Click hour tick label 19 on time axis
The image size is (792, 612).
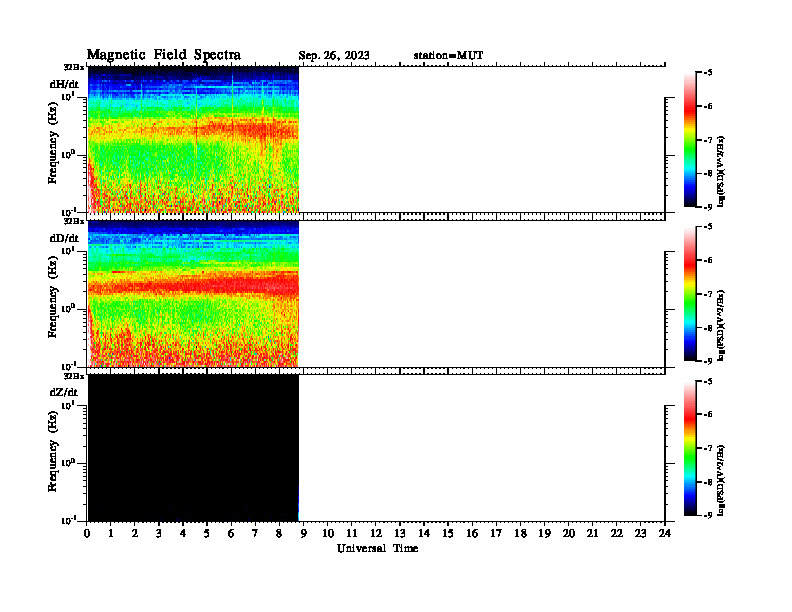(544, 533)
